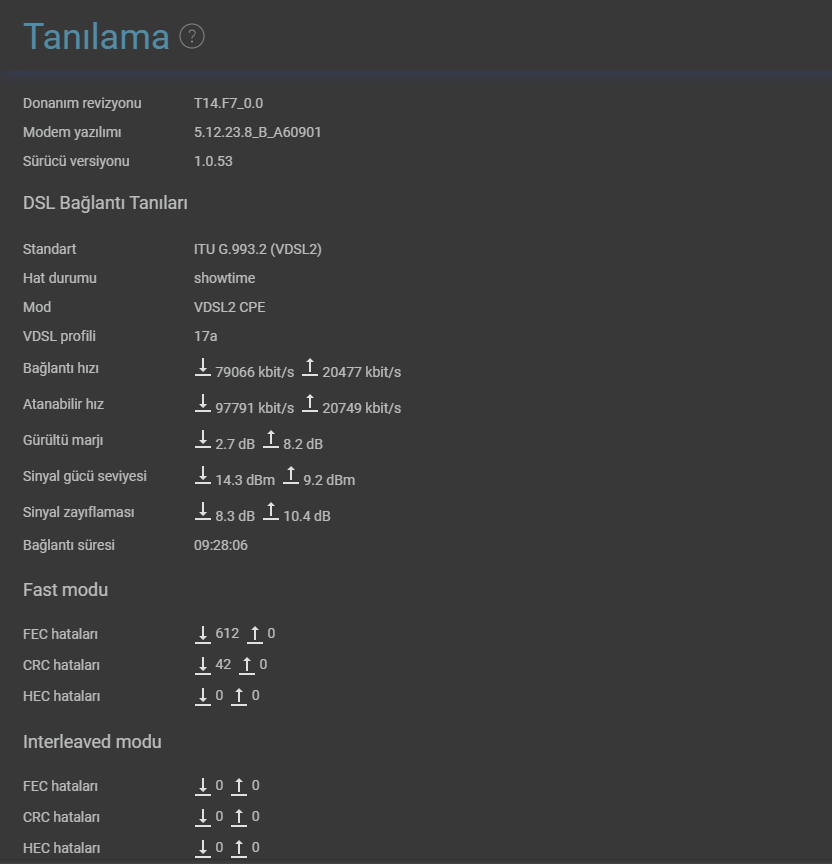Click the ITU G.993.2 (VDSL2) standard value
The height and width of the screenshot is (864, 832).
click(257, 249)
